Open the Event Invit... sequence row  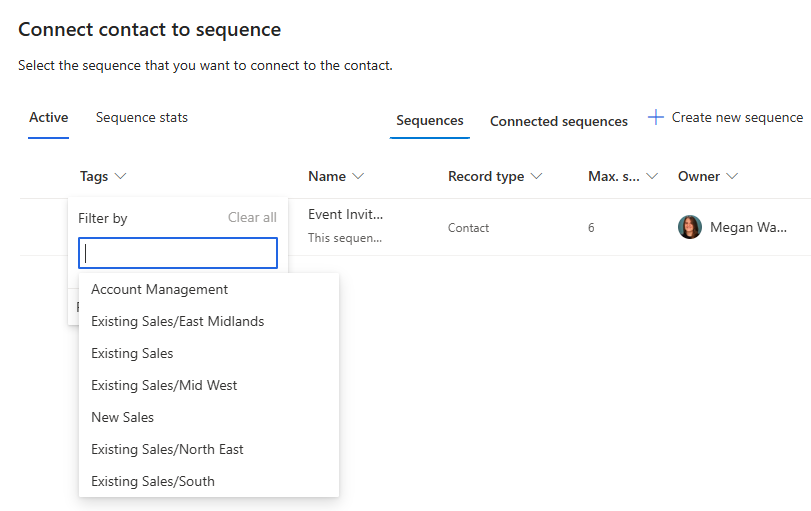click(x=345, y=214)
